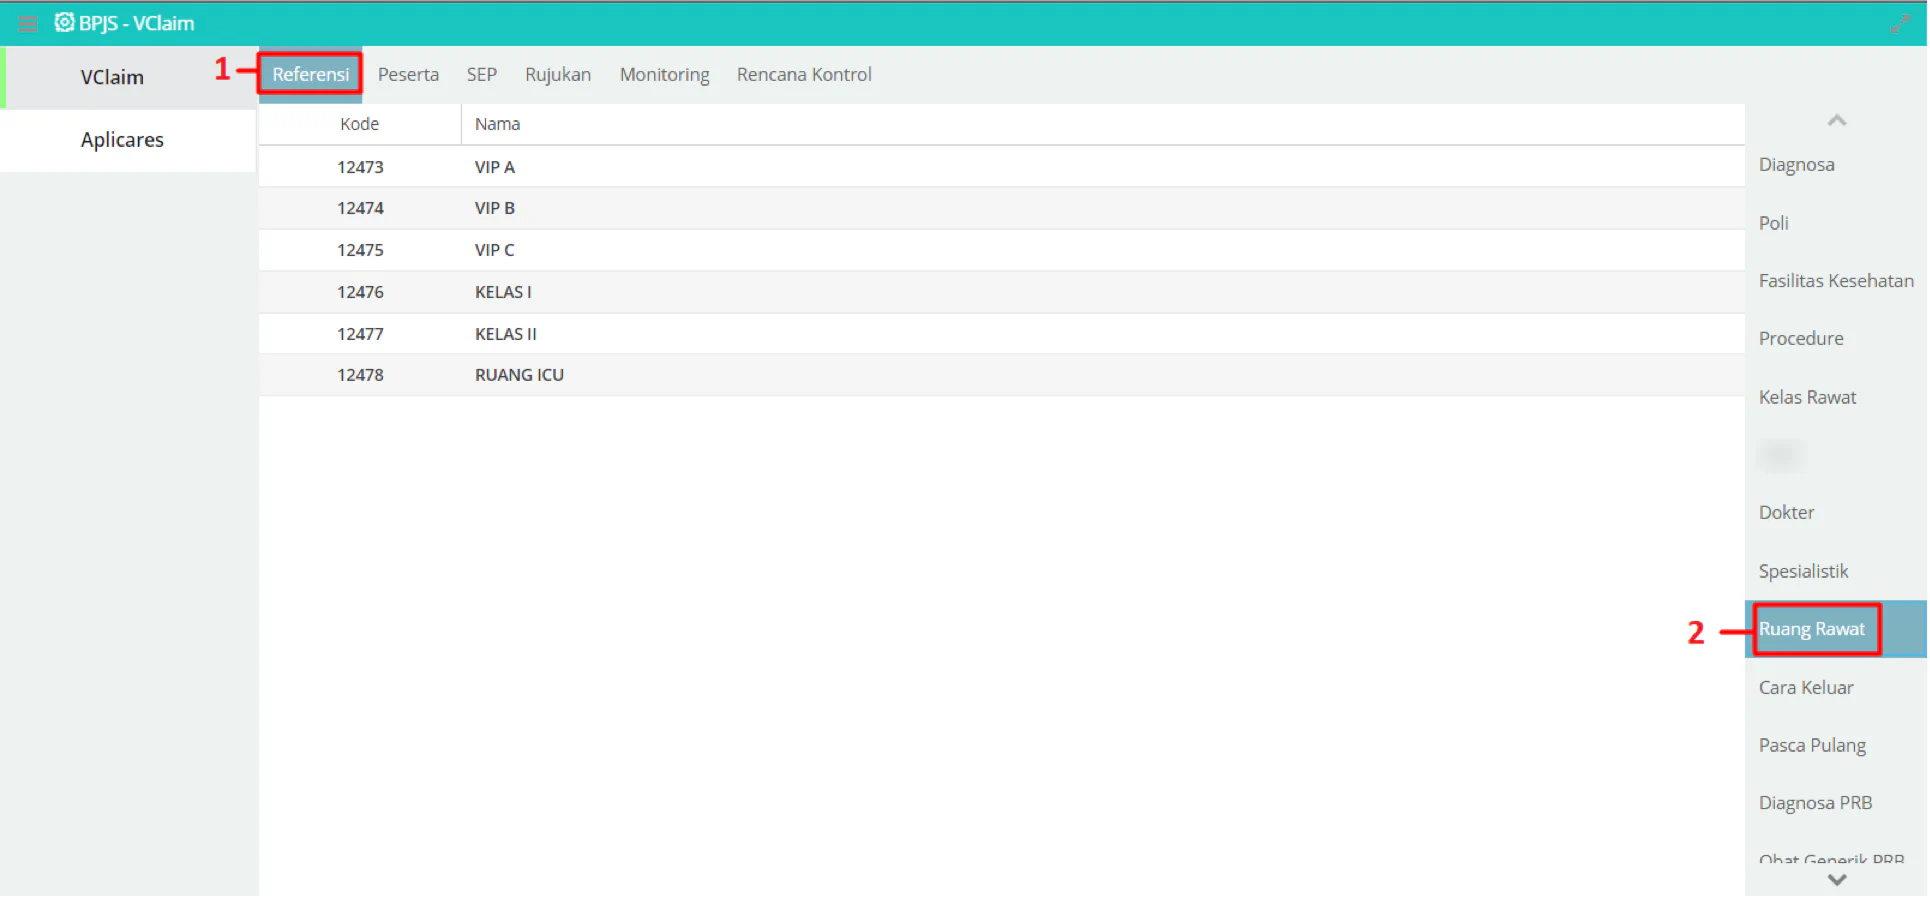Toggle fullscreen expand icon in the header

tap(1901, 23)
